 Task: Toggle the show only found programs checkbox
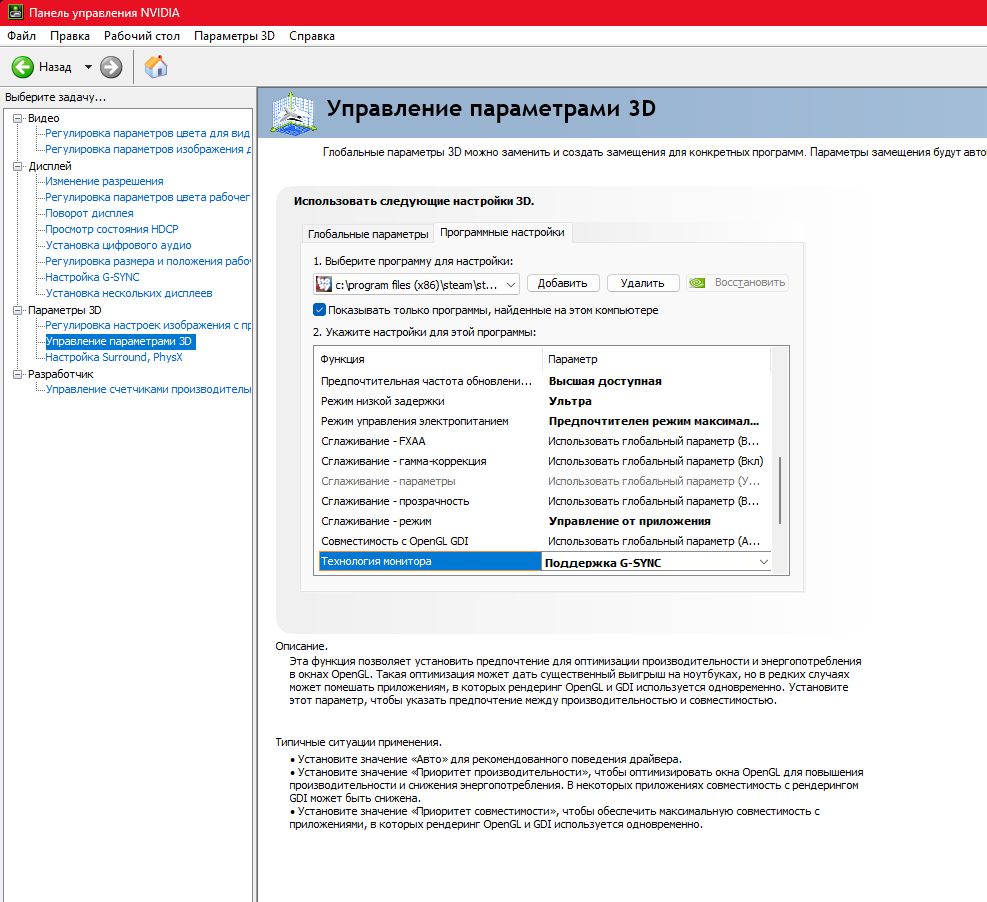point(320,310)
